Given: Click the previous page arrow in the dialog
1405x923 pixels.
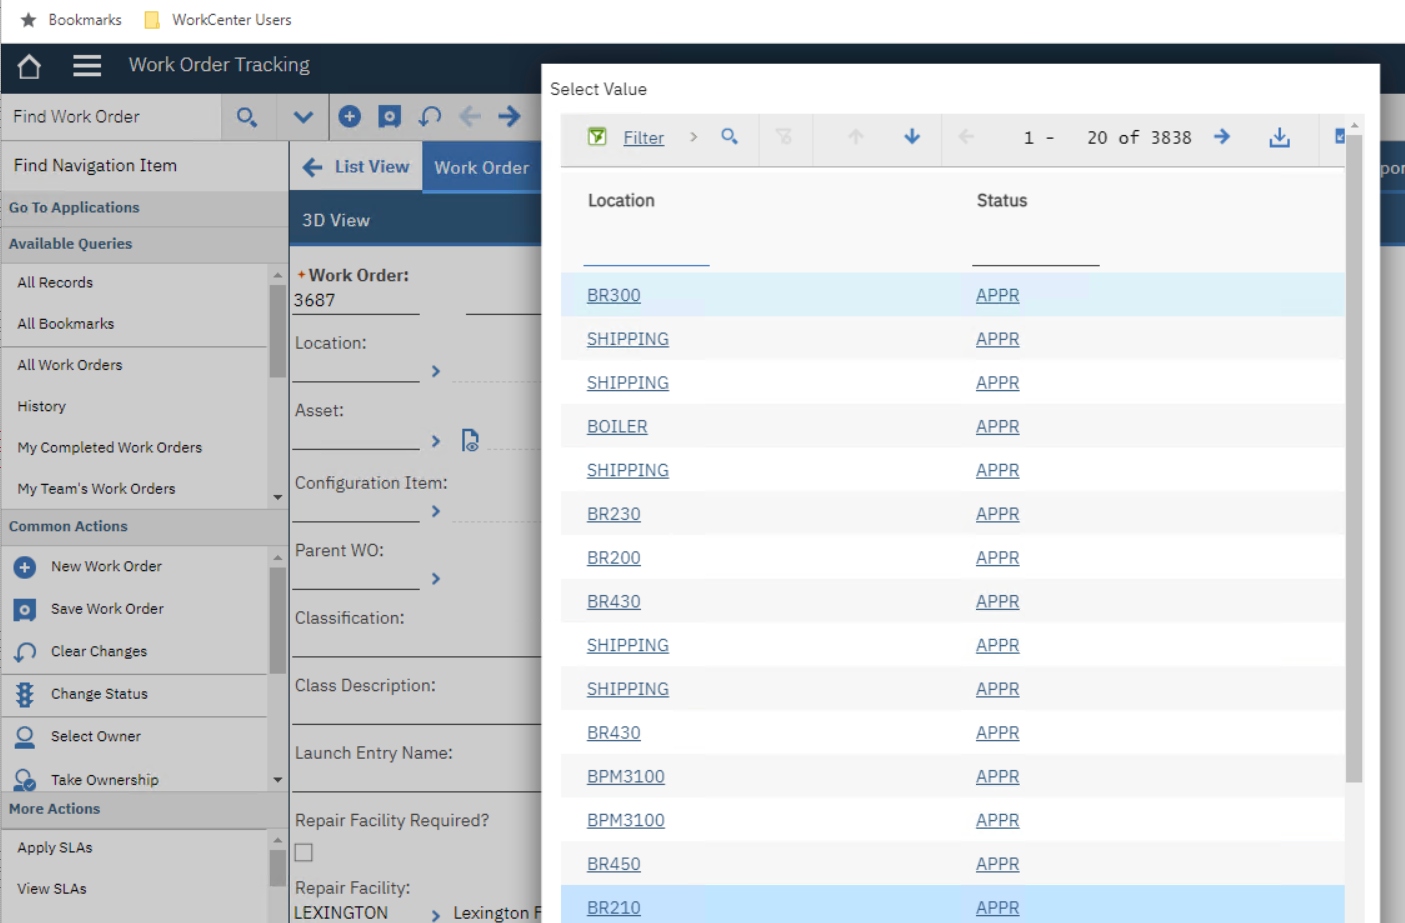Looking at the screenshot, I should (x=966, y=137).
